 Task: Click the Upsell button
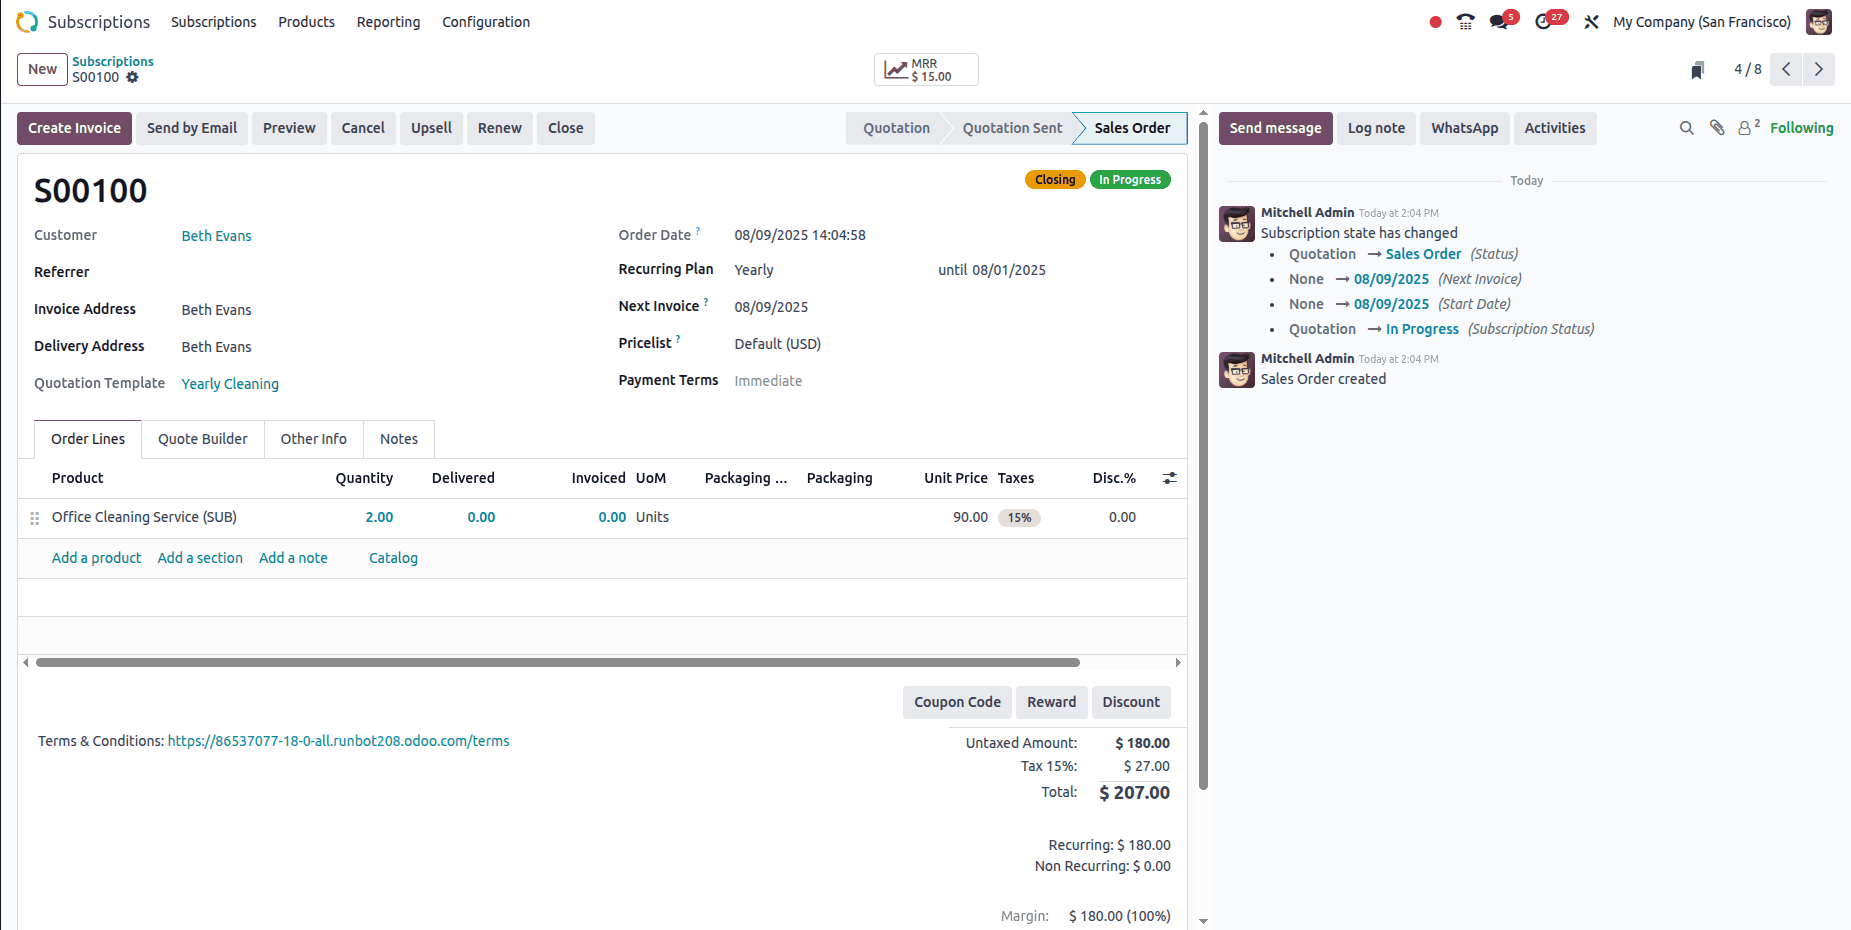pos(431,128)
